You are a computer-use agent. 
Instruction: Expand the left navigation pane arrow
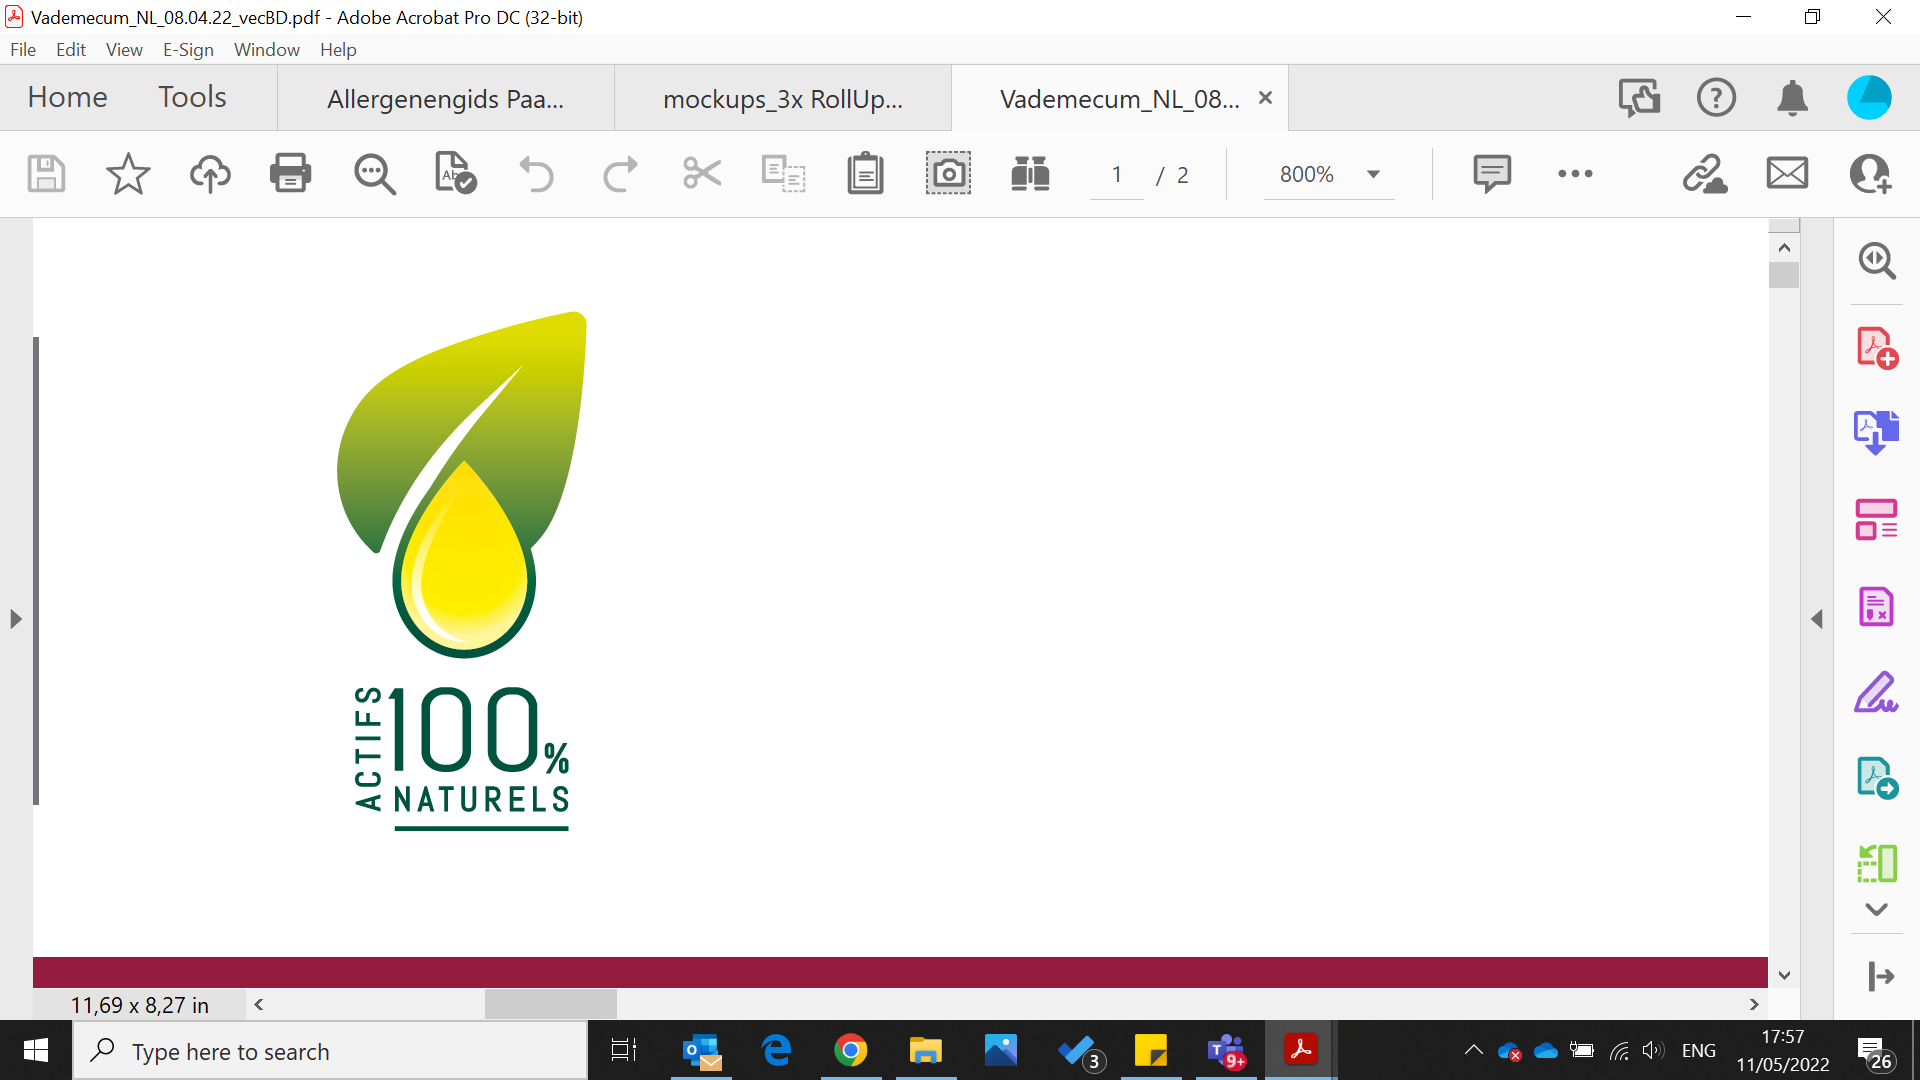pos(15,619)
